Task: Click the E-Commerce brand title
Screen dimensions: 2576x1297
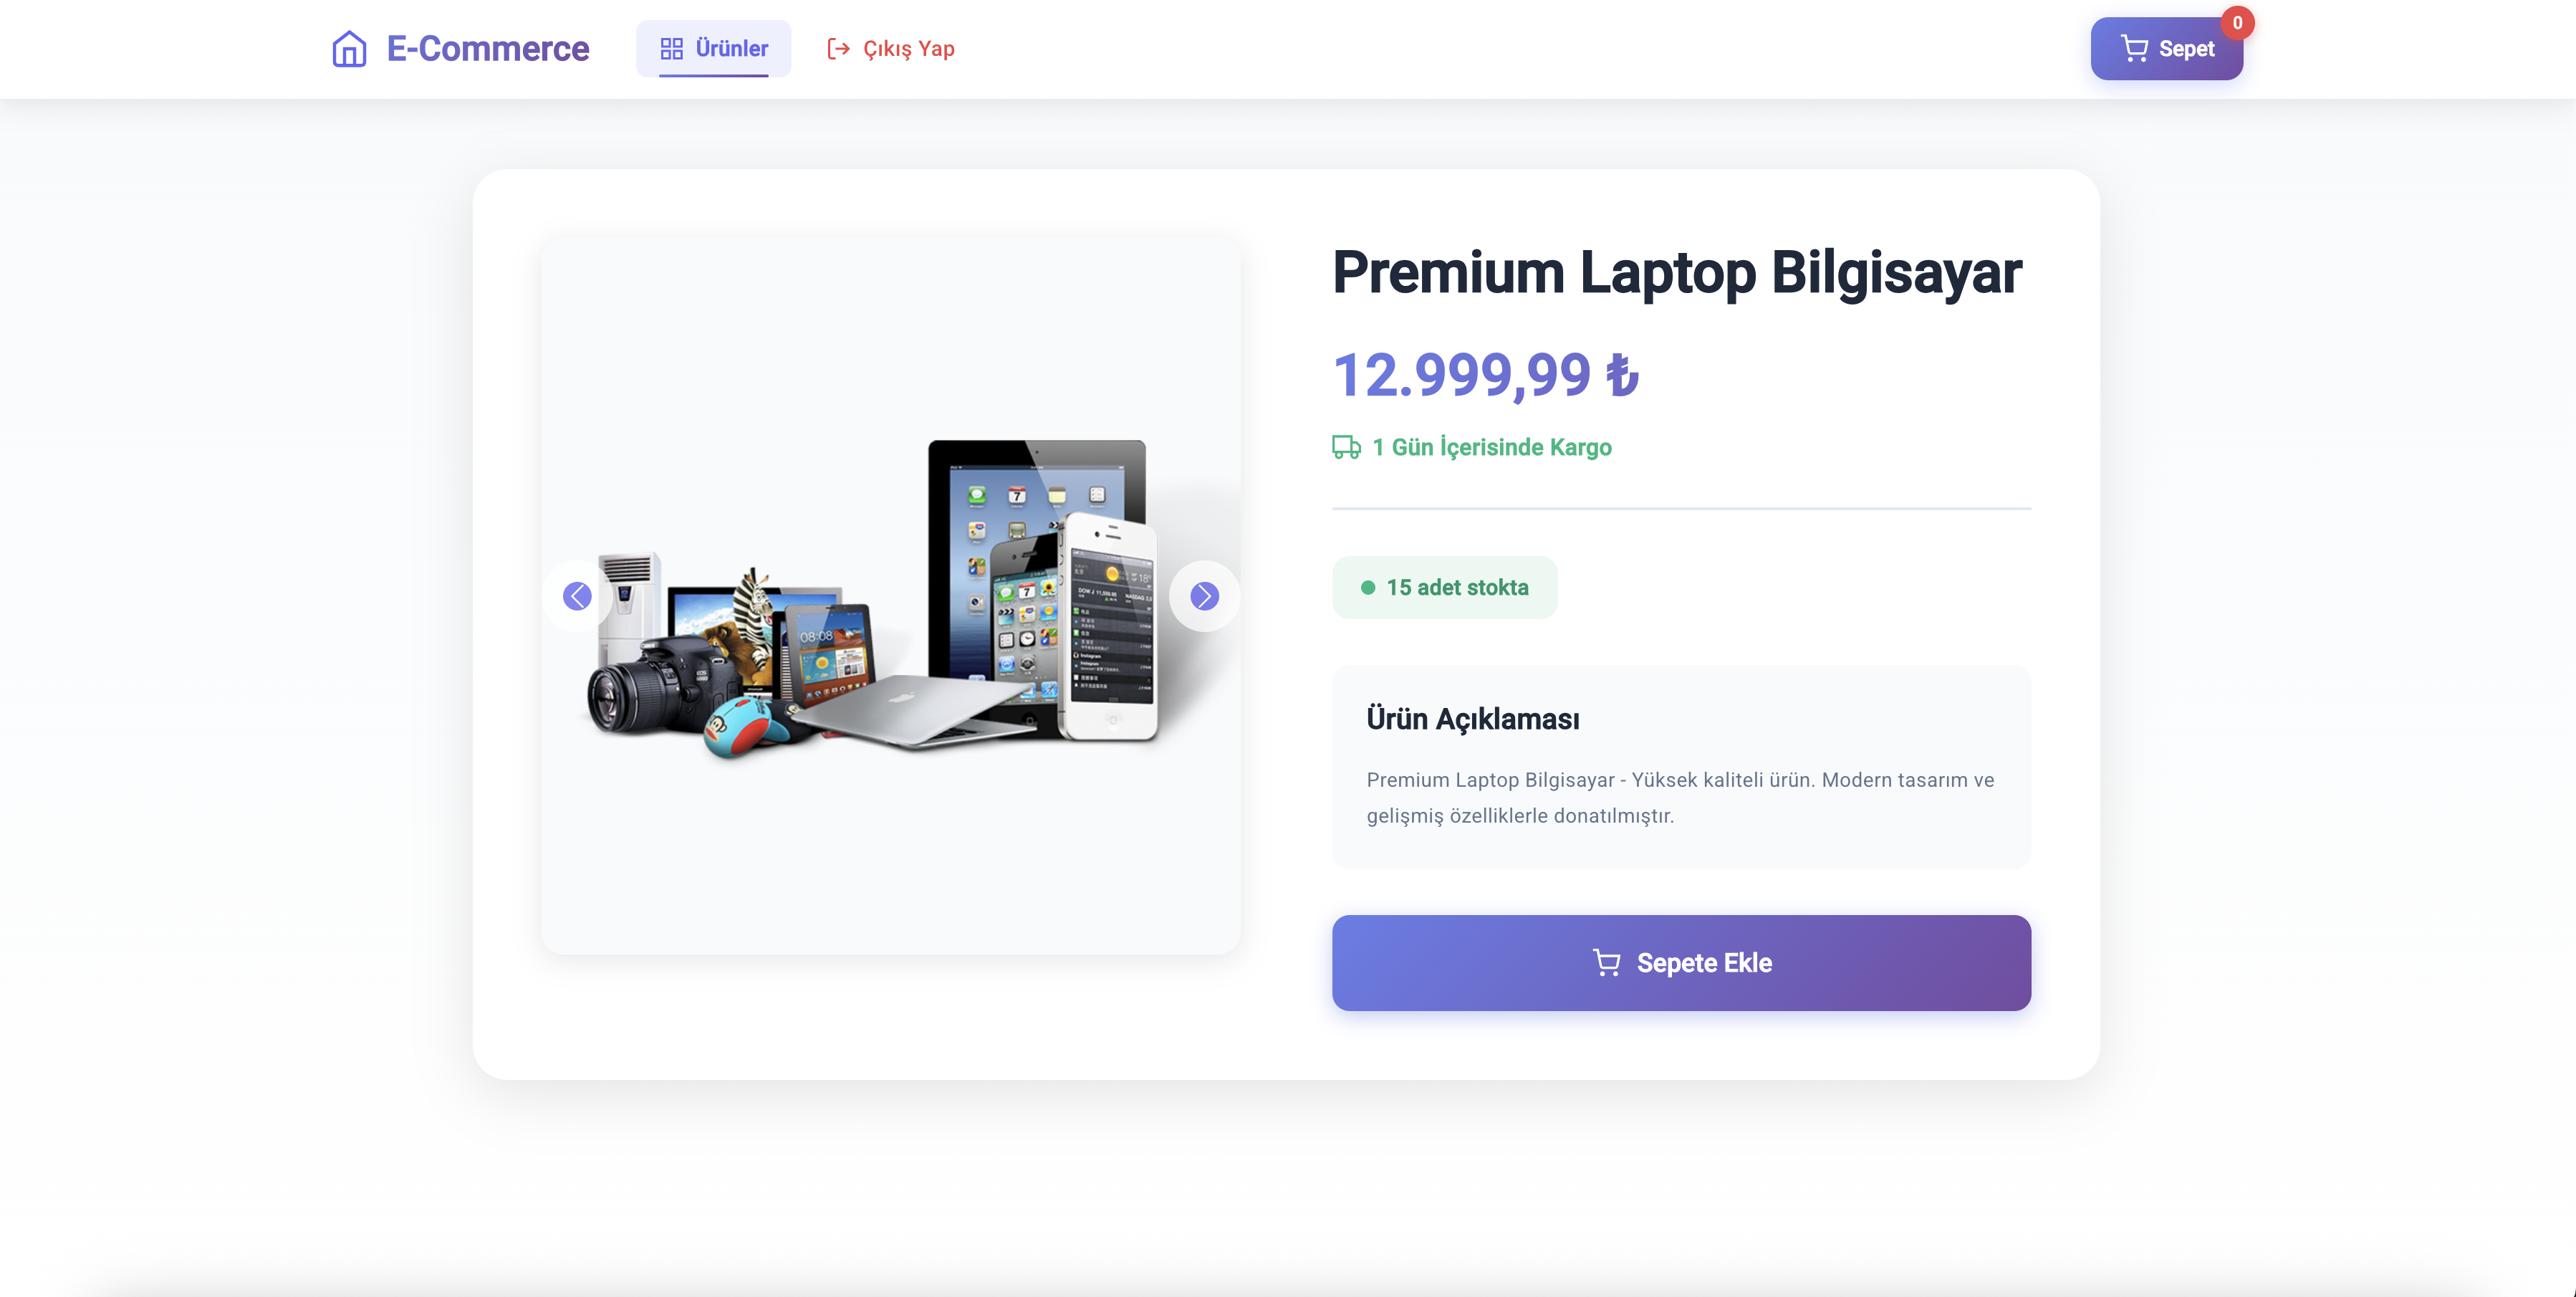Action: click(x=488, y=48)
